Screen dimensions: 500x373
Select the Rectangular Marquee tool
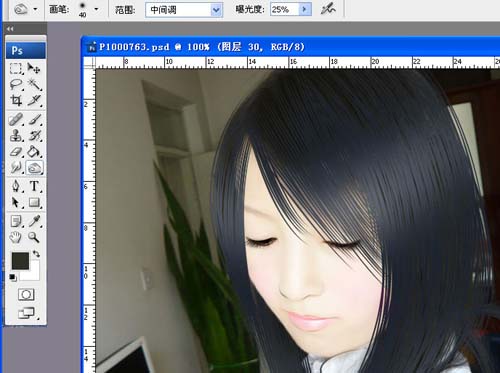(16, 68)
